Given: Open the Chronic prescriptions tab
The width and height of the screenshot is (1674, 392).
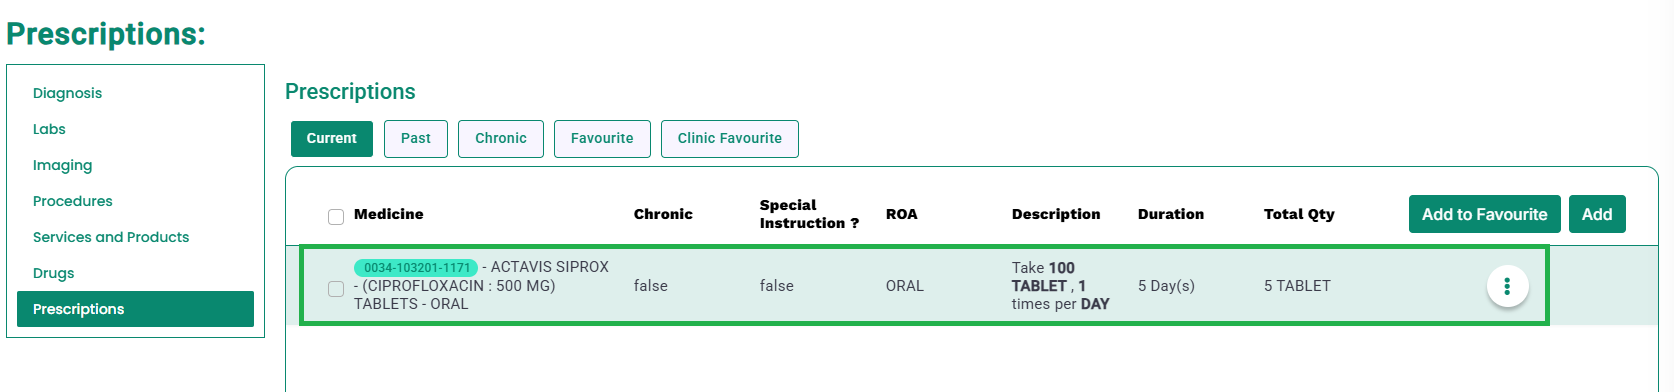Looking at the screenshot, I should click(501, 139).
